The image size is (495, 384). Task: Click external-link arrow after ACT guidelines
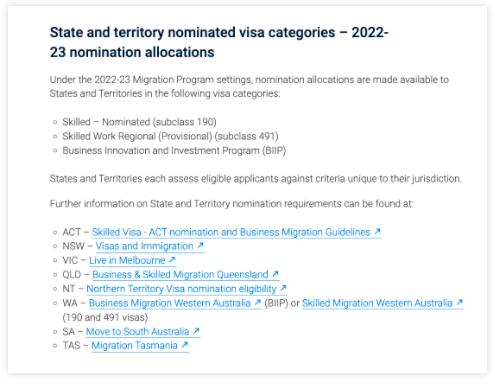click(377, 231)
